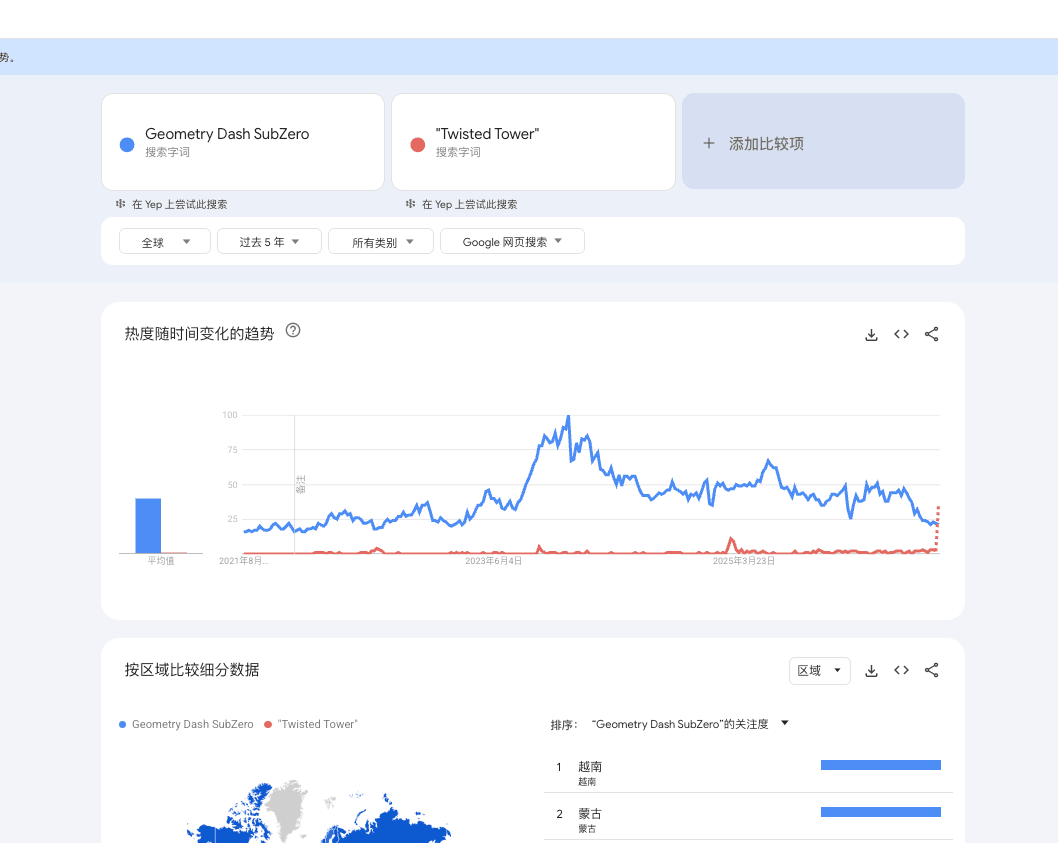
Task: Click the 2023年6月4日 axis label
Action: click(x=493, y=561)
